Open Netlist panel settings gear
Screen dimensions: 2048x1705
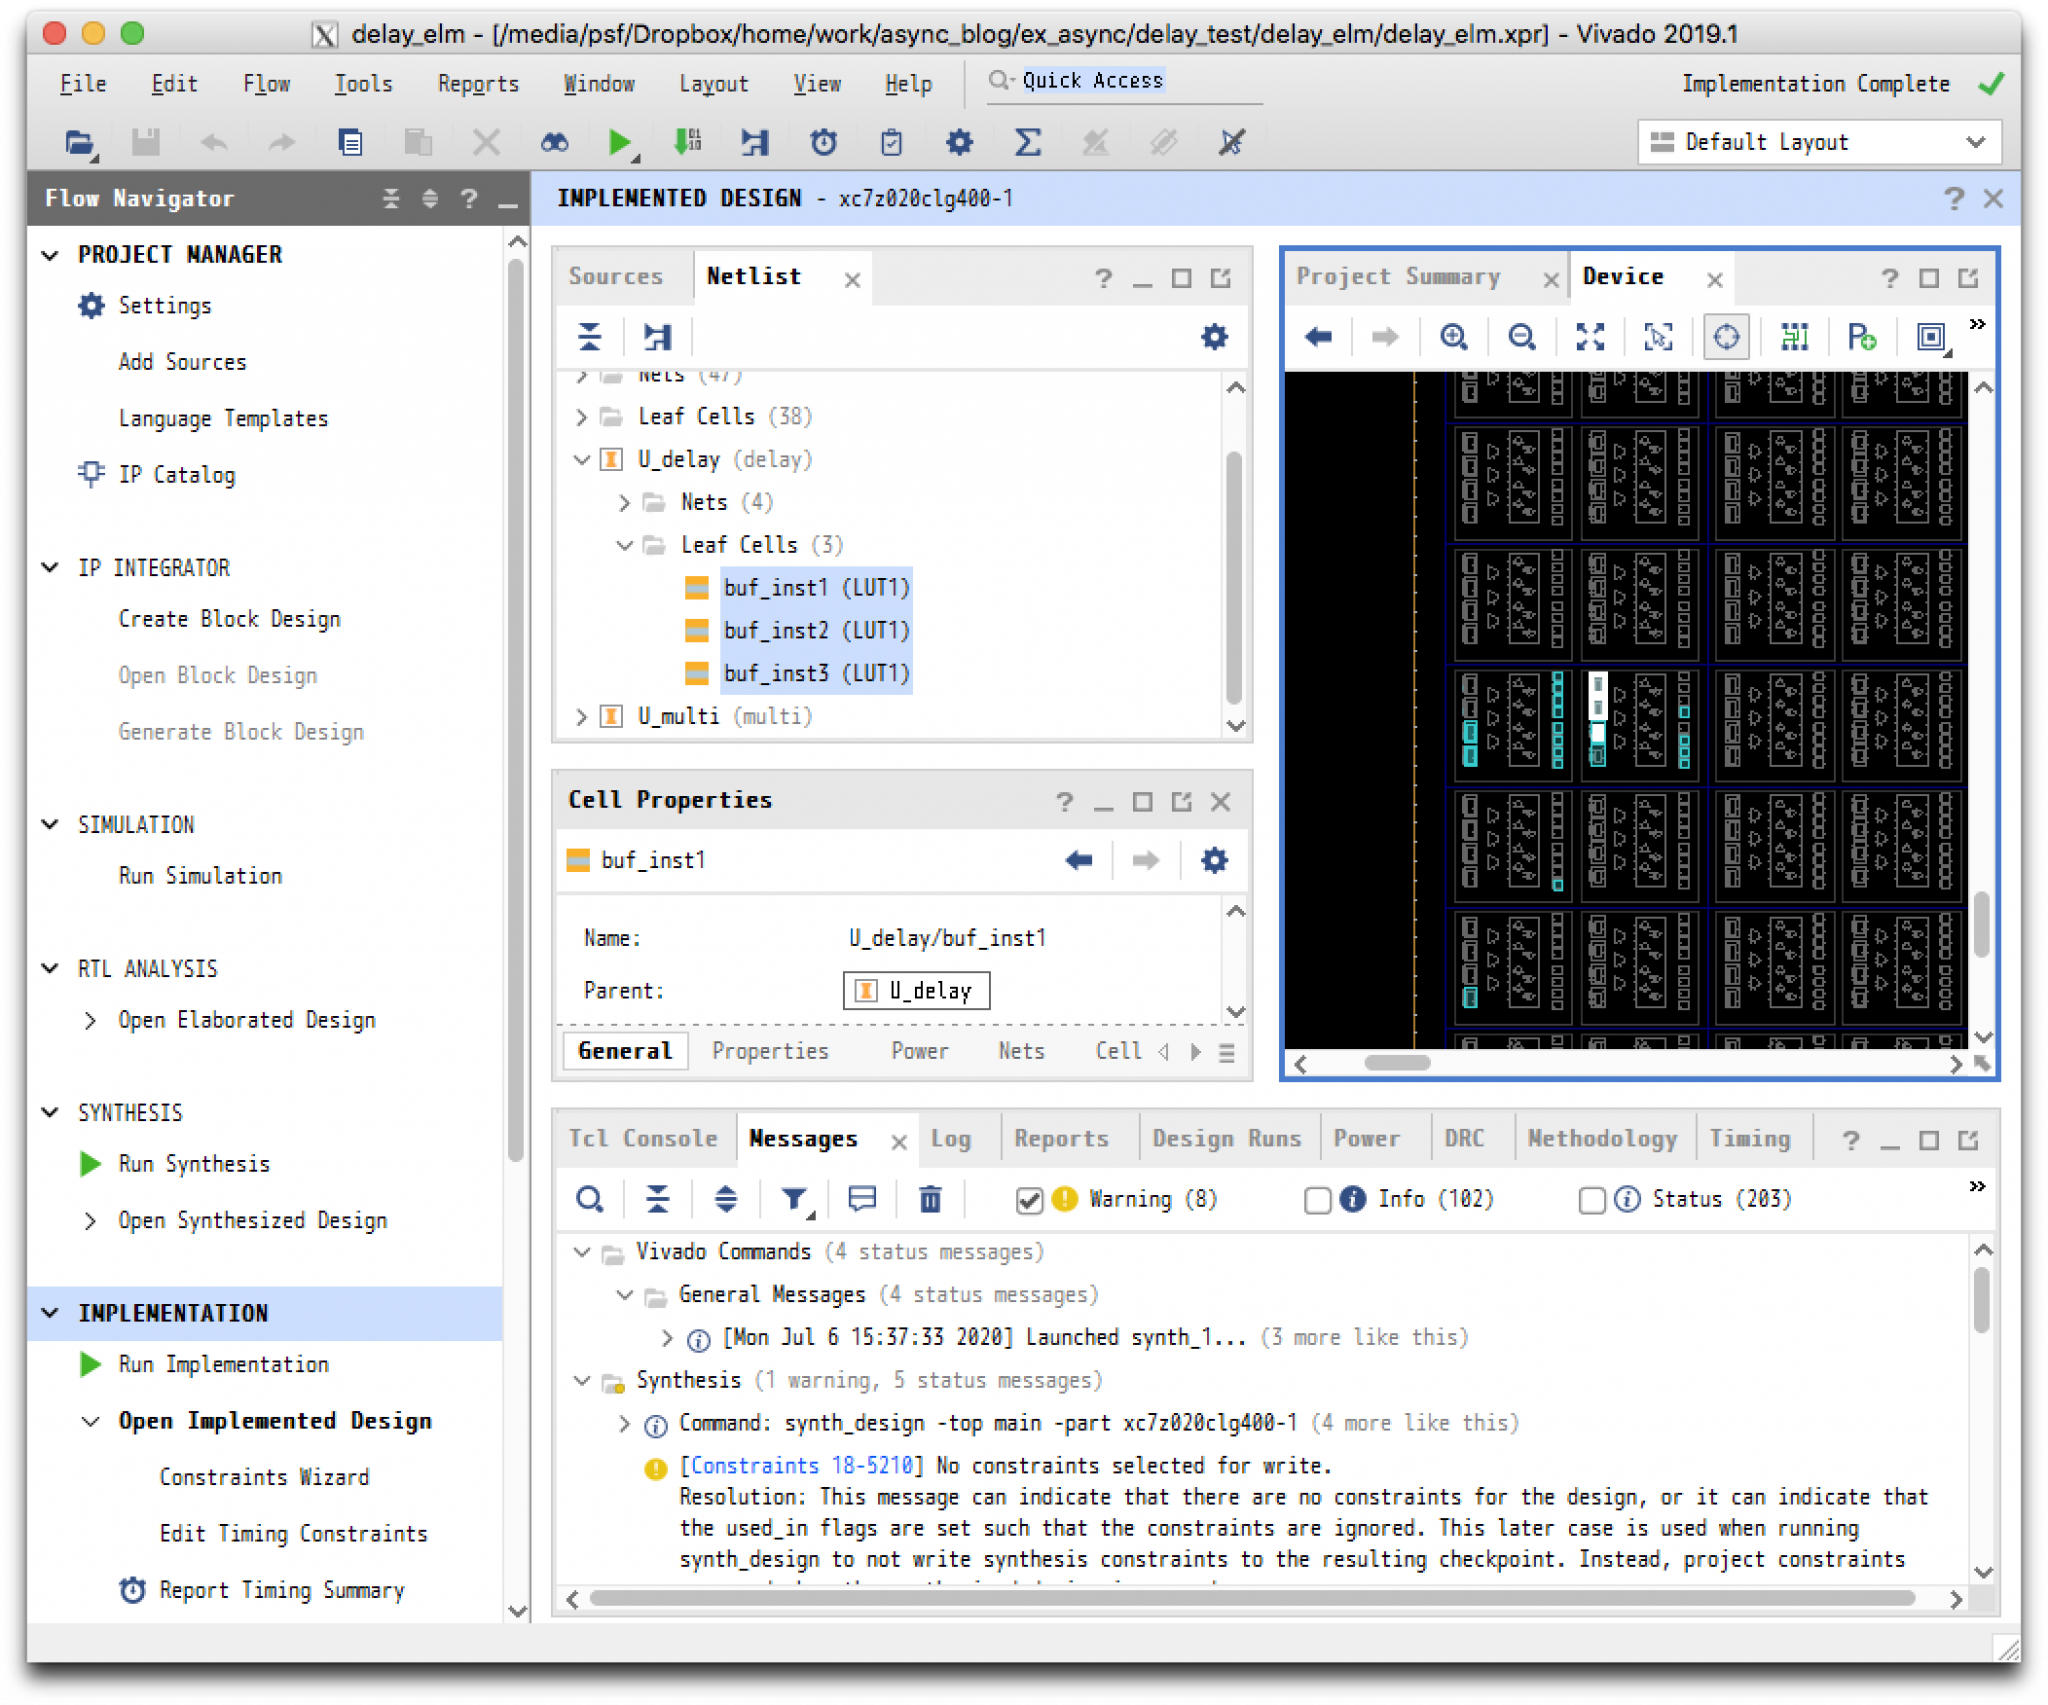pos(1214,337)
